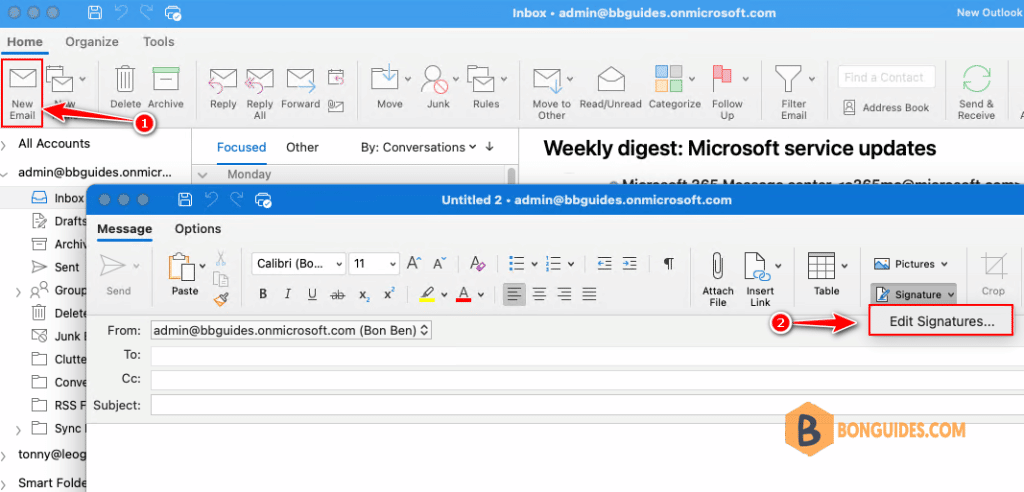Apply yellow text highlight color
The width and height of the screenshot is (1024, 492).
[x=427, y=295]
